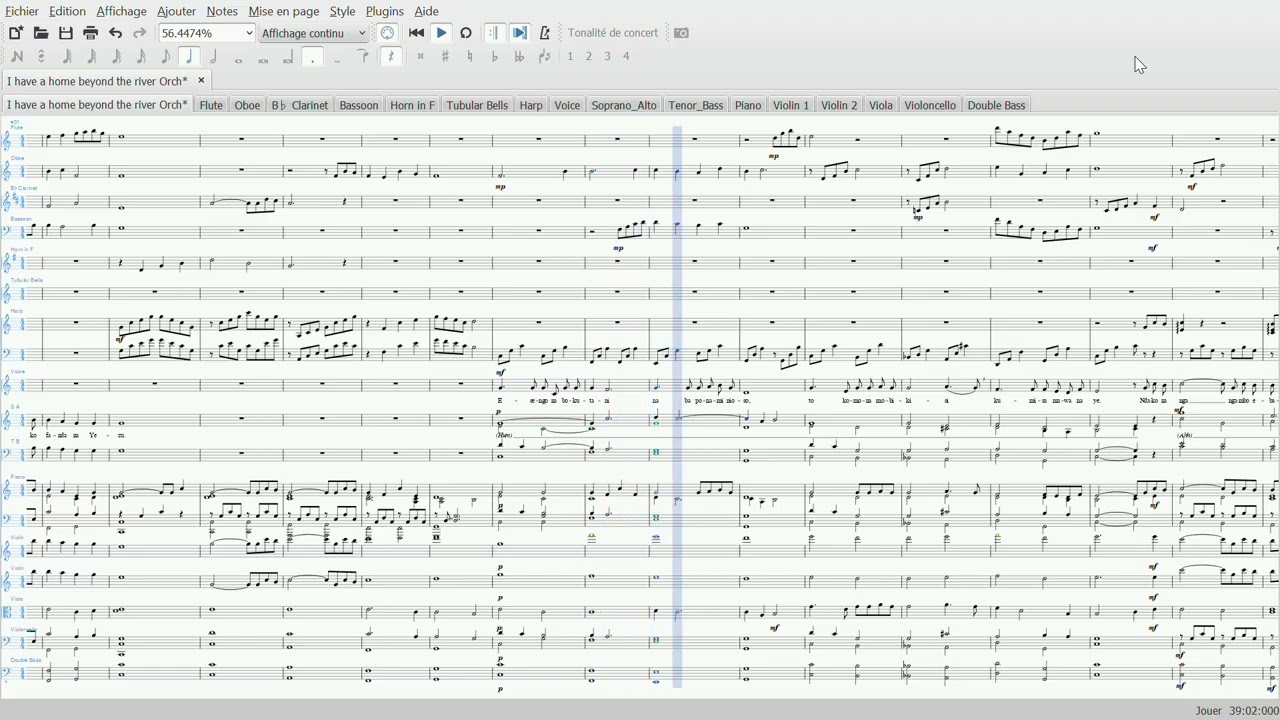Toggle pan score during playback
The image size is (1280, 720).
pos(520,33)
